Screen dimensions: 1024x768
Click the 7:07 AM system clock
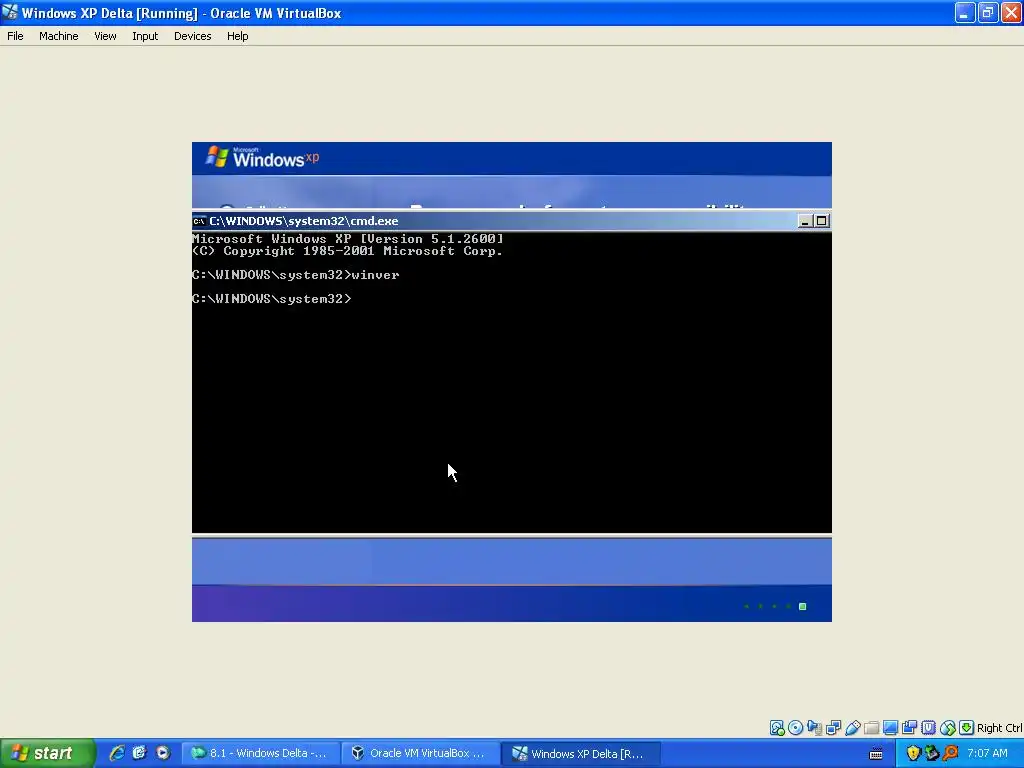(987, 753)
